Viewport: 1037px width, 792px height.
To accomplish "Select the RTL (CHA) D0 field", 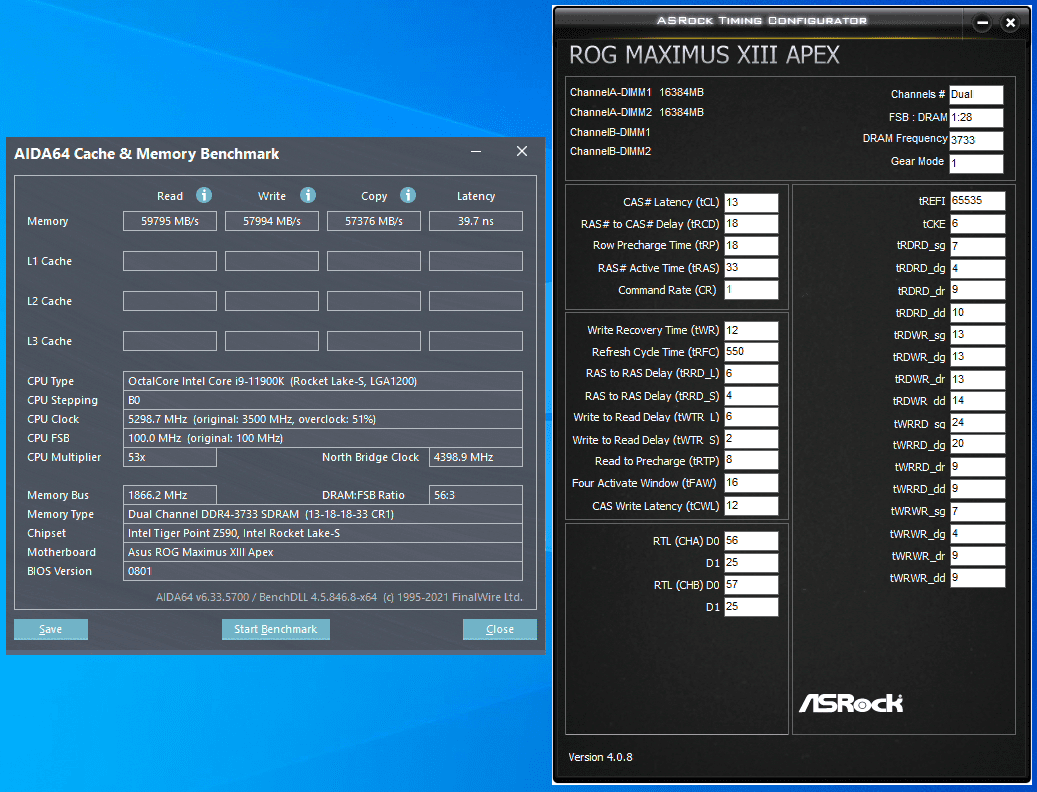I will (751, 541).
